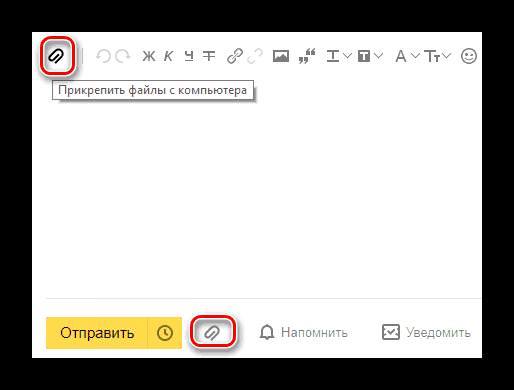The image size is (514, 390).
Task: Toggle italic formatting (К)
Action: point(168,56)
